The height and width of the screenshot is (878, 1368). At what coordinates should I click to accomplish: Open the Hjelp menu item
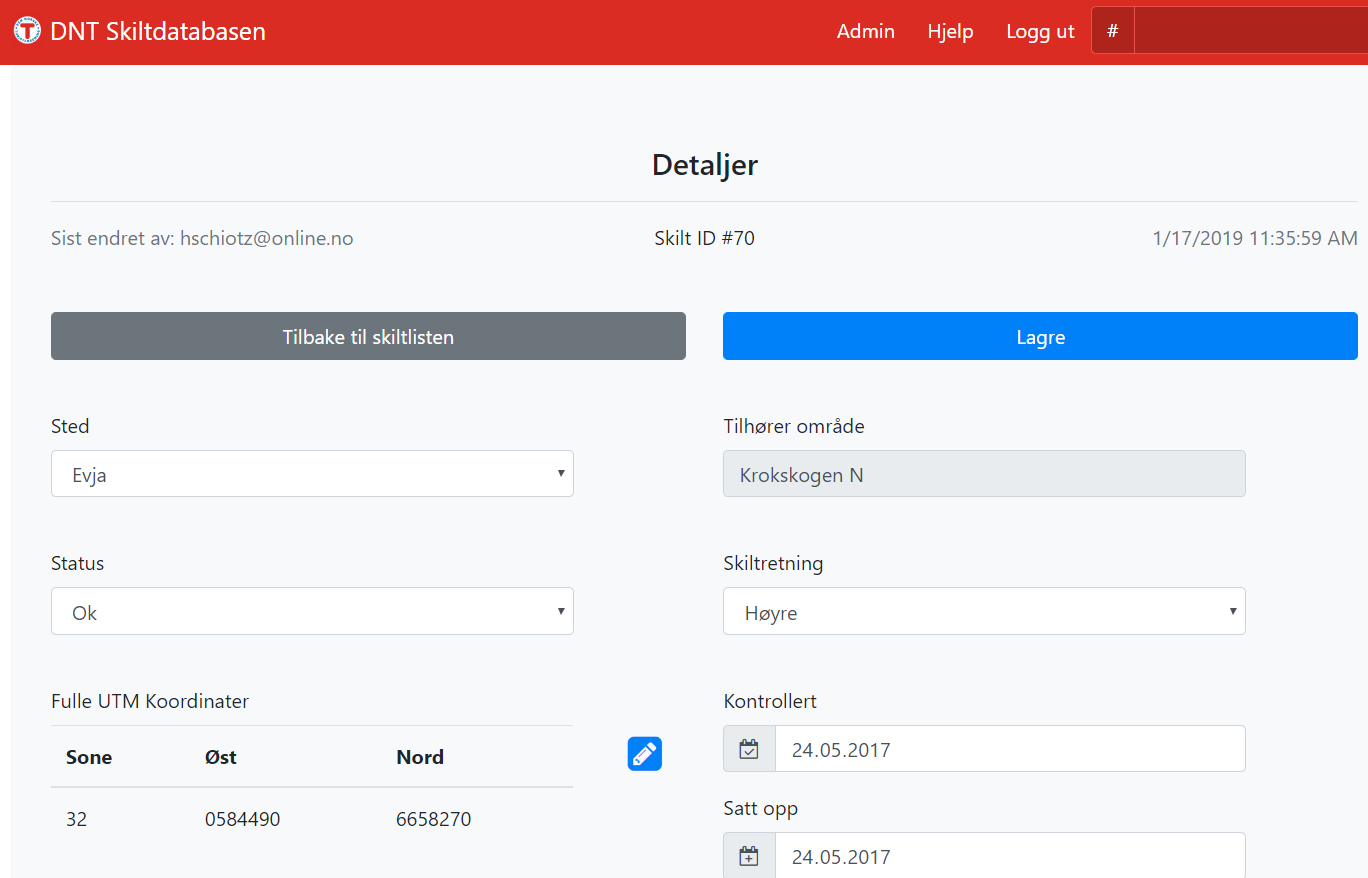[950, 31]
